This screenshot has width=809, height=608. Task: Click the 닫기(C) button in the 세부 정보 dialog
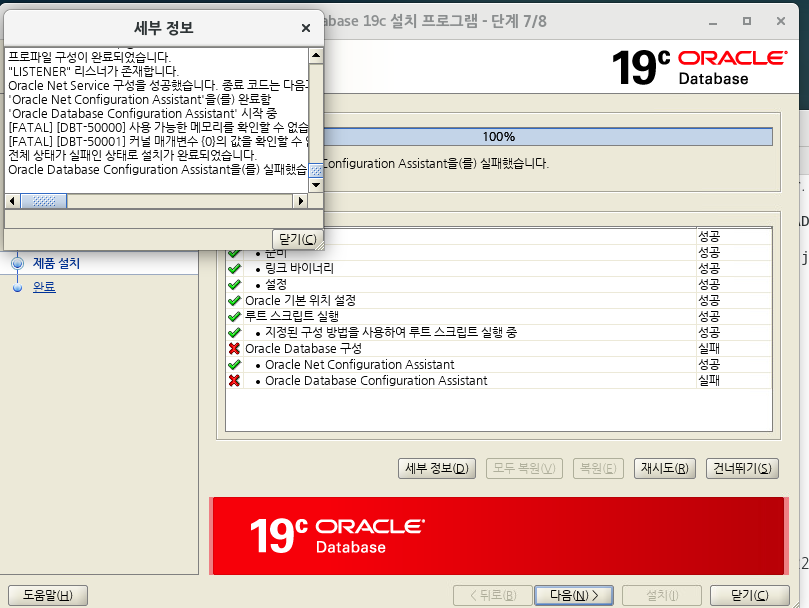pos(297,239)
